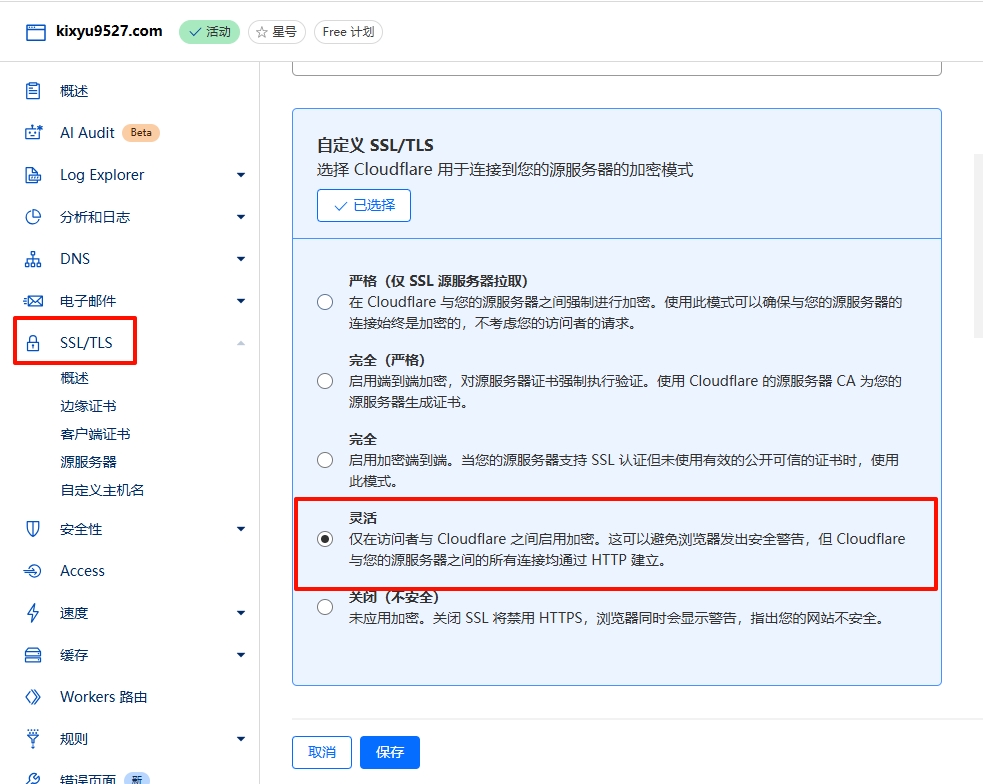This screenshot has width=983, height=784.
Task: Select 完全（严格）encryption mode
Action: (x=325, y=380)
